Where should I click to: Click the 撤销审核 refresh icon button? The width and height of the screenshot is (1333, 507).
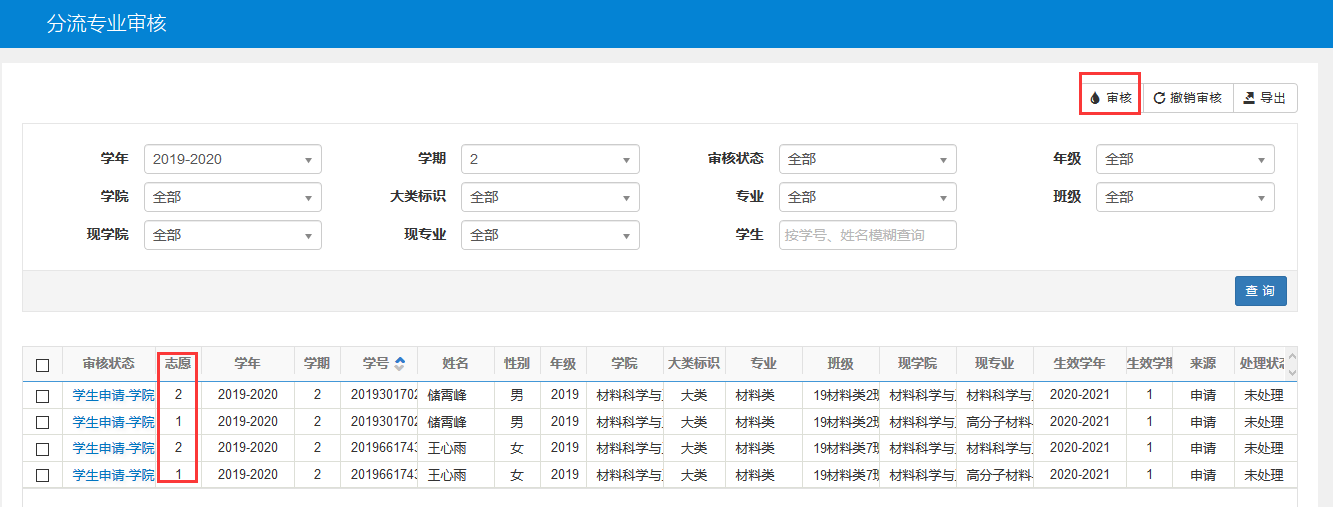tap(1188, 98)
